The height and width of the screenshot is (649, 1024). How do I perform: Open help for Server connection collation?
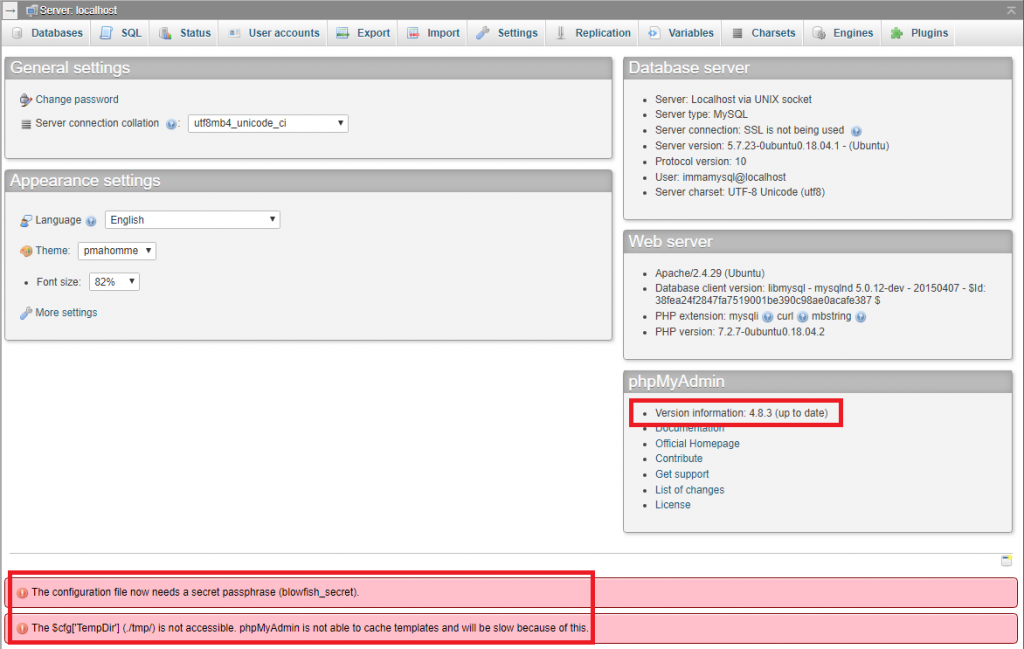171,124
